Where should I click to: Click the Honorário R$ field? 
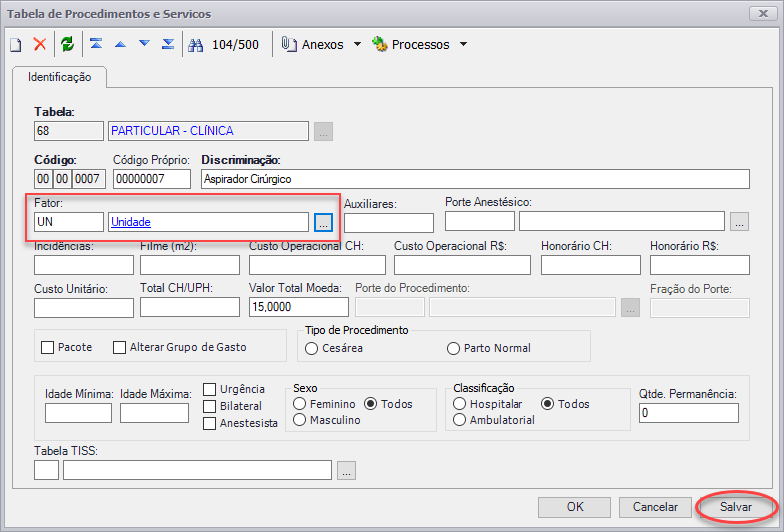[x=700, y=265]
